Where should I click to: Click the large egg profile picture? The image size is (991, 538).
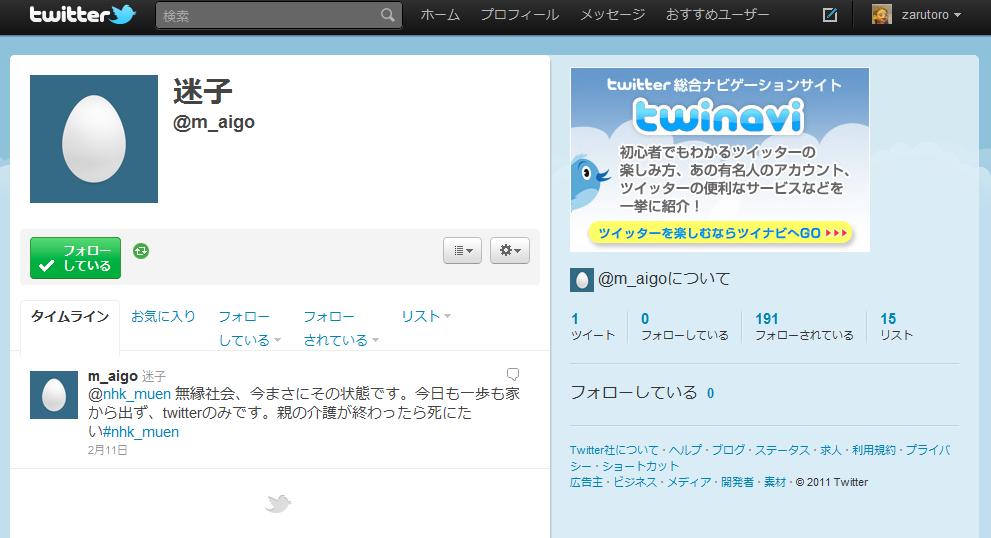pos(94,139)
